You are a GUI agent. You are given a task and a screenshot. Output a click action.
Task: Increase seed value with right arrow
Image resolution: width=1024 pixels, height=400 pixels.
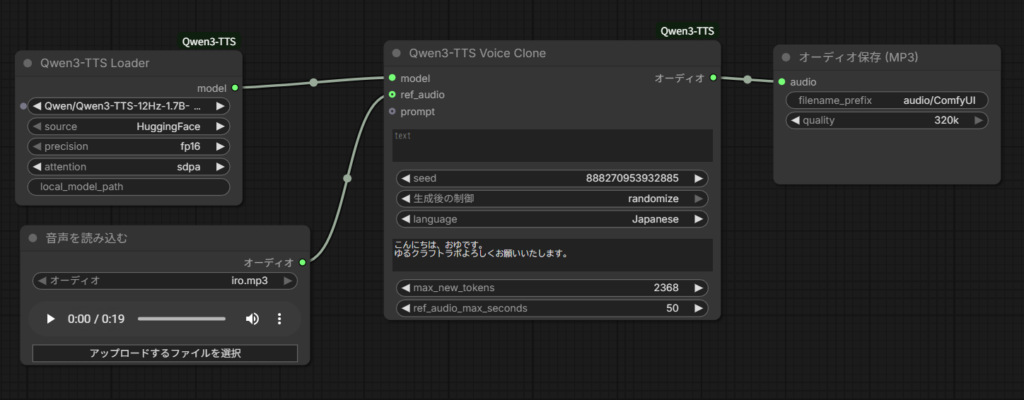(x=699, y=179)
